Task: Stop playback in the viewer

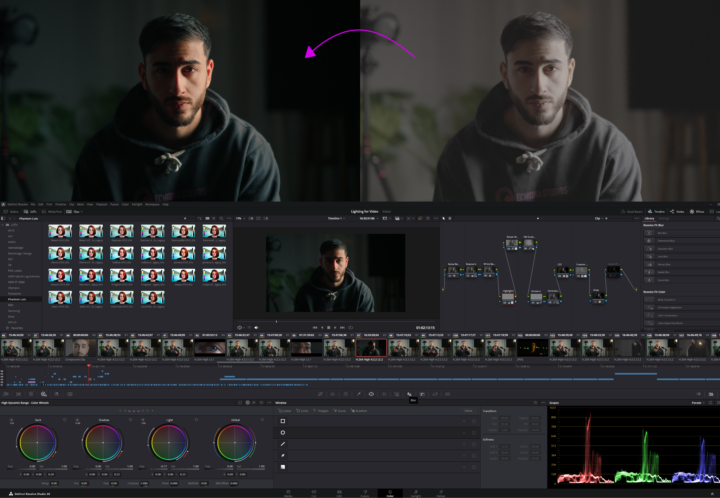Action: (328, 327)
